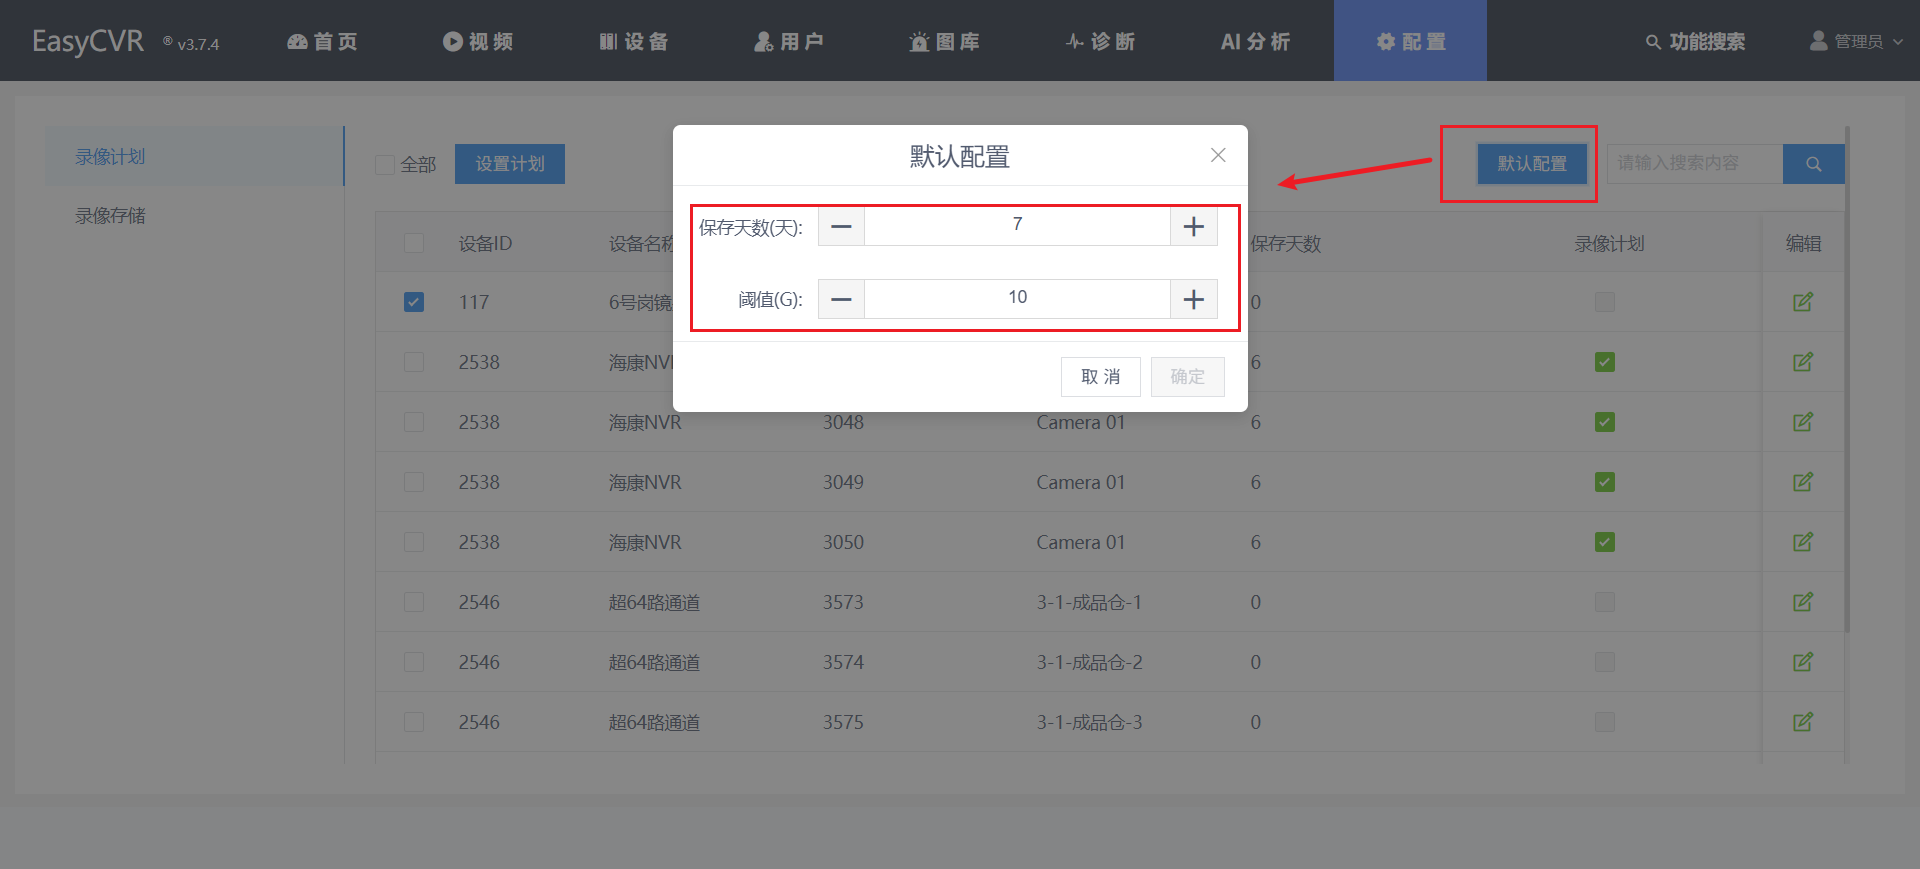Screen dimensions: 1920x869
Task: Uncheck the checkbox for device 117
Action: (414, 302)
